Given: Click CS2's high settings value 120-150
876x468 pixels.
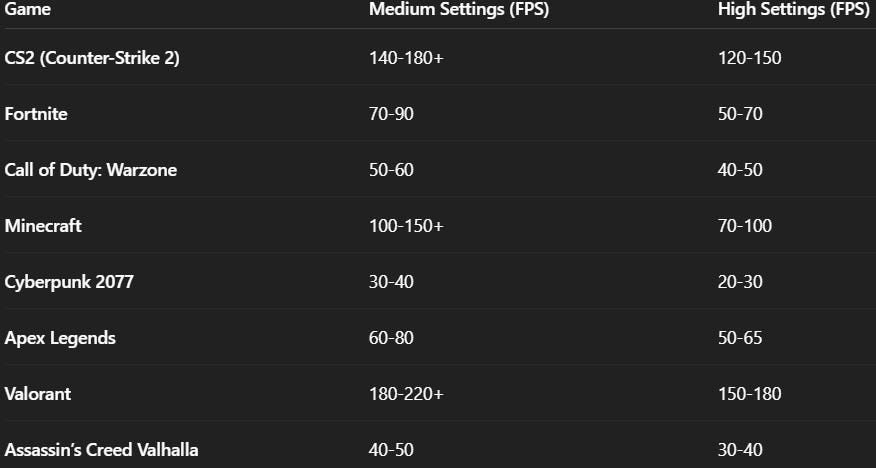Looking at the screenshot, I should tap(749, 58).
